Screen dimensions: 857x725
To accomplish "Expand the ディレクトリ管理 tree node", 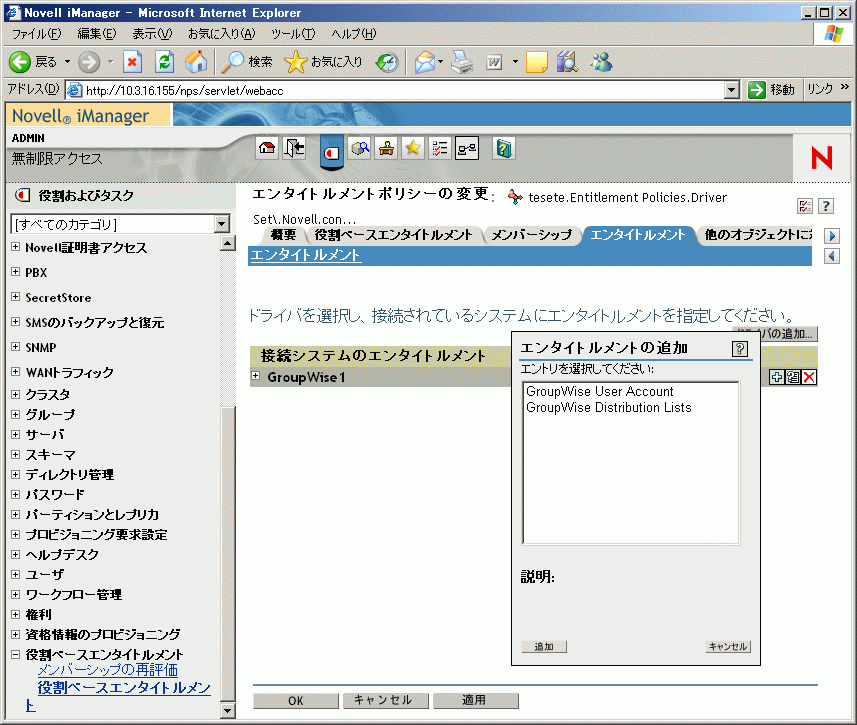I will [15, 474].
